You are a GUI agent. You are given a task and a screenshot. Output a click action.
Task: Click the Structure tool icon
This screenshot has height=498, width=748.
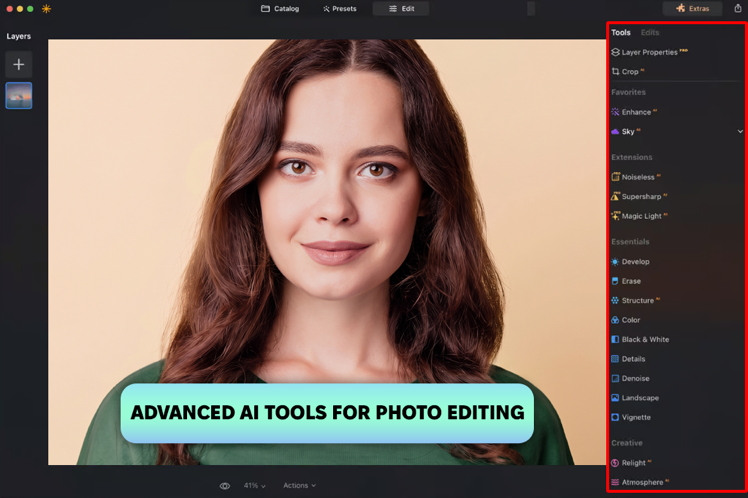point(615,301)
